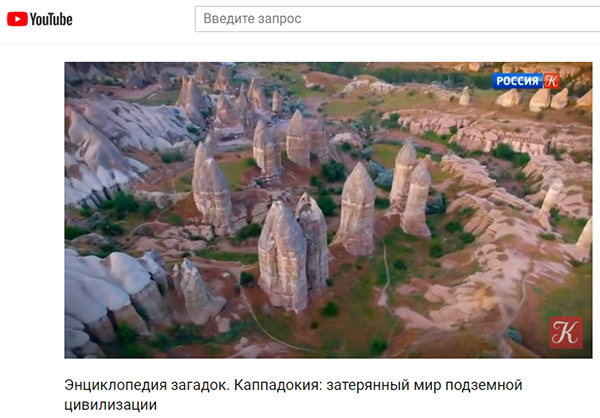Click the single tall pointed pillar beside twins

click(x=356, y=209)
